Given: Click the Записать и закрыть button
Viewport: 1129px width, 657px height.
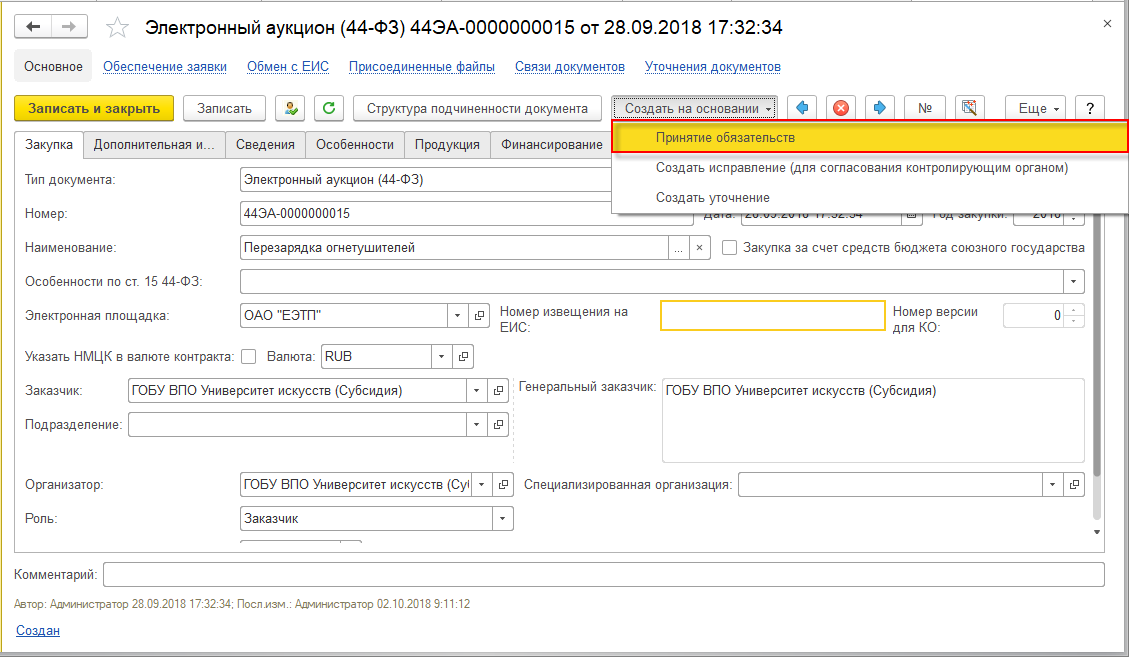Looking at the screenshot, I should [x=94, y=108].
